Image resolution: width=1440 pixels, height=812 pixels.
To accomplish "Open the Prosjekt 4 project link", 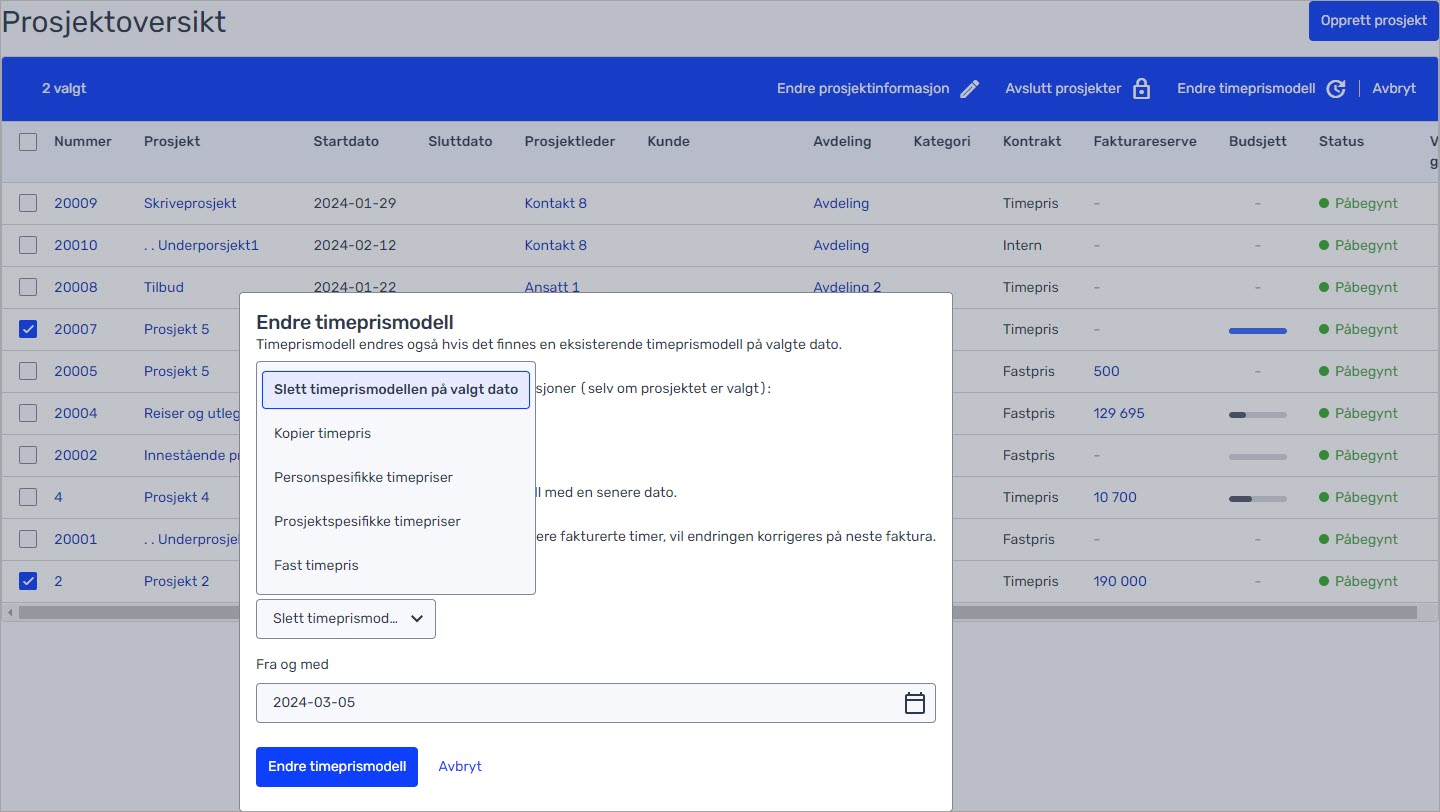I will [177, 497].
